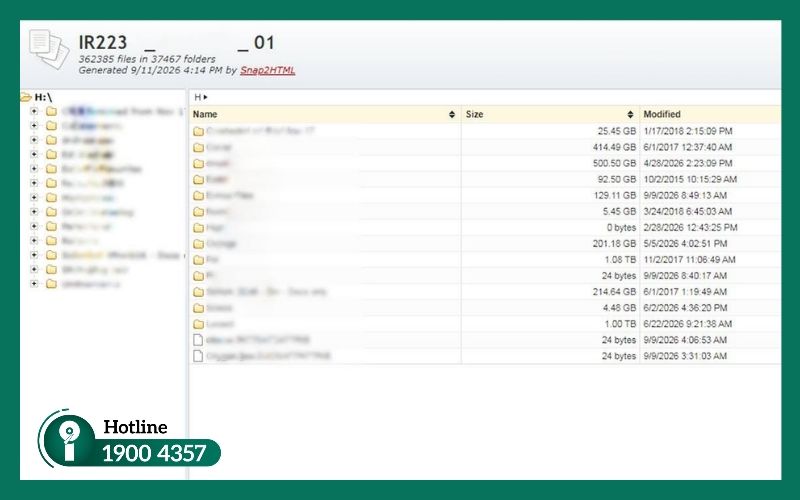Open the folder icon in the 201.18 GB row
Viewport: 800px width, 500px height.
click(198, 244)
